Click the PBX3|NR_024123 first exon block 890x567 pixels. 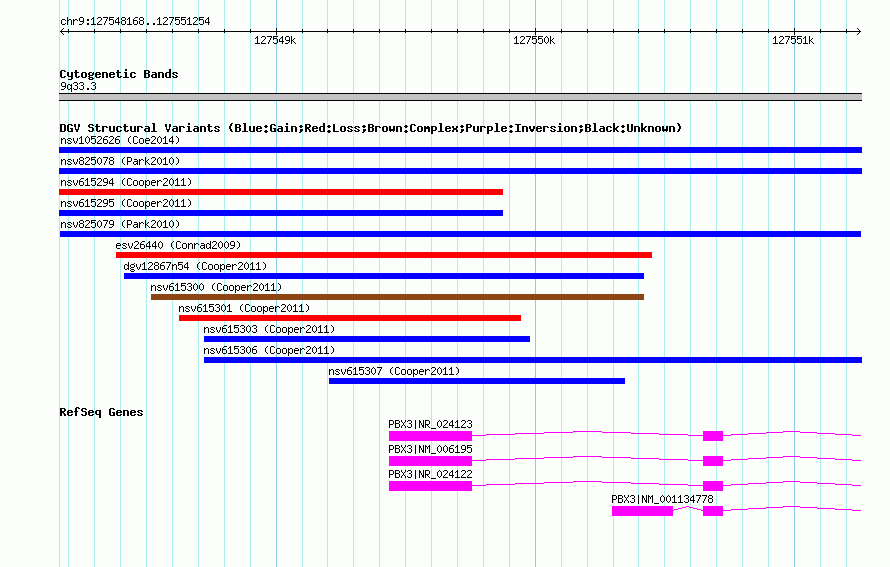[x=430, y=436]
